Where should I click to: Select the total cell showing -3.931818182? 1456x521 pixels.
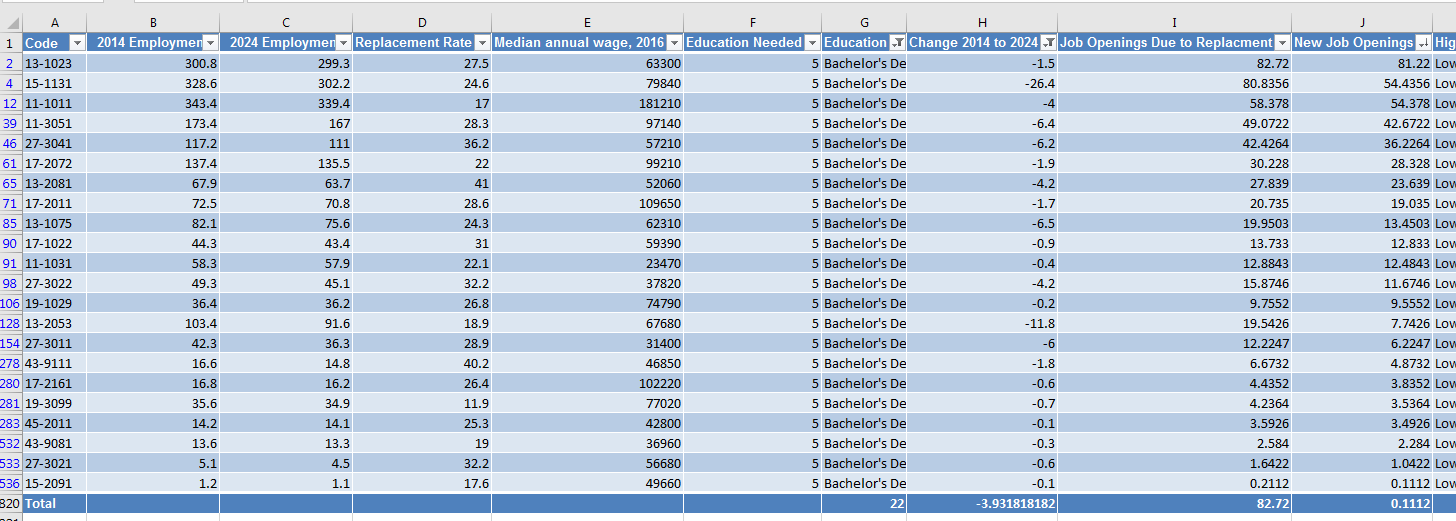pyautogui.click(x=982, y=504)
